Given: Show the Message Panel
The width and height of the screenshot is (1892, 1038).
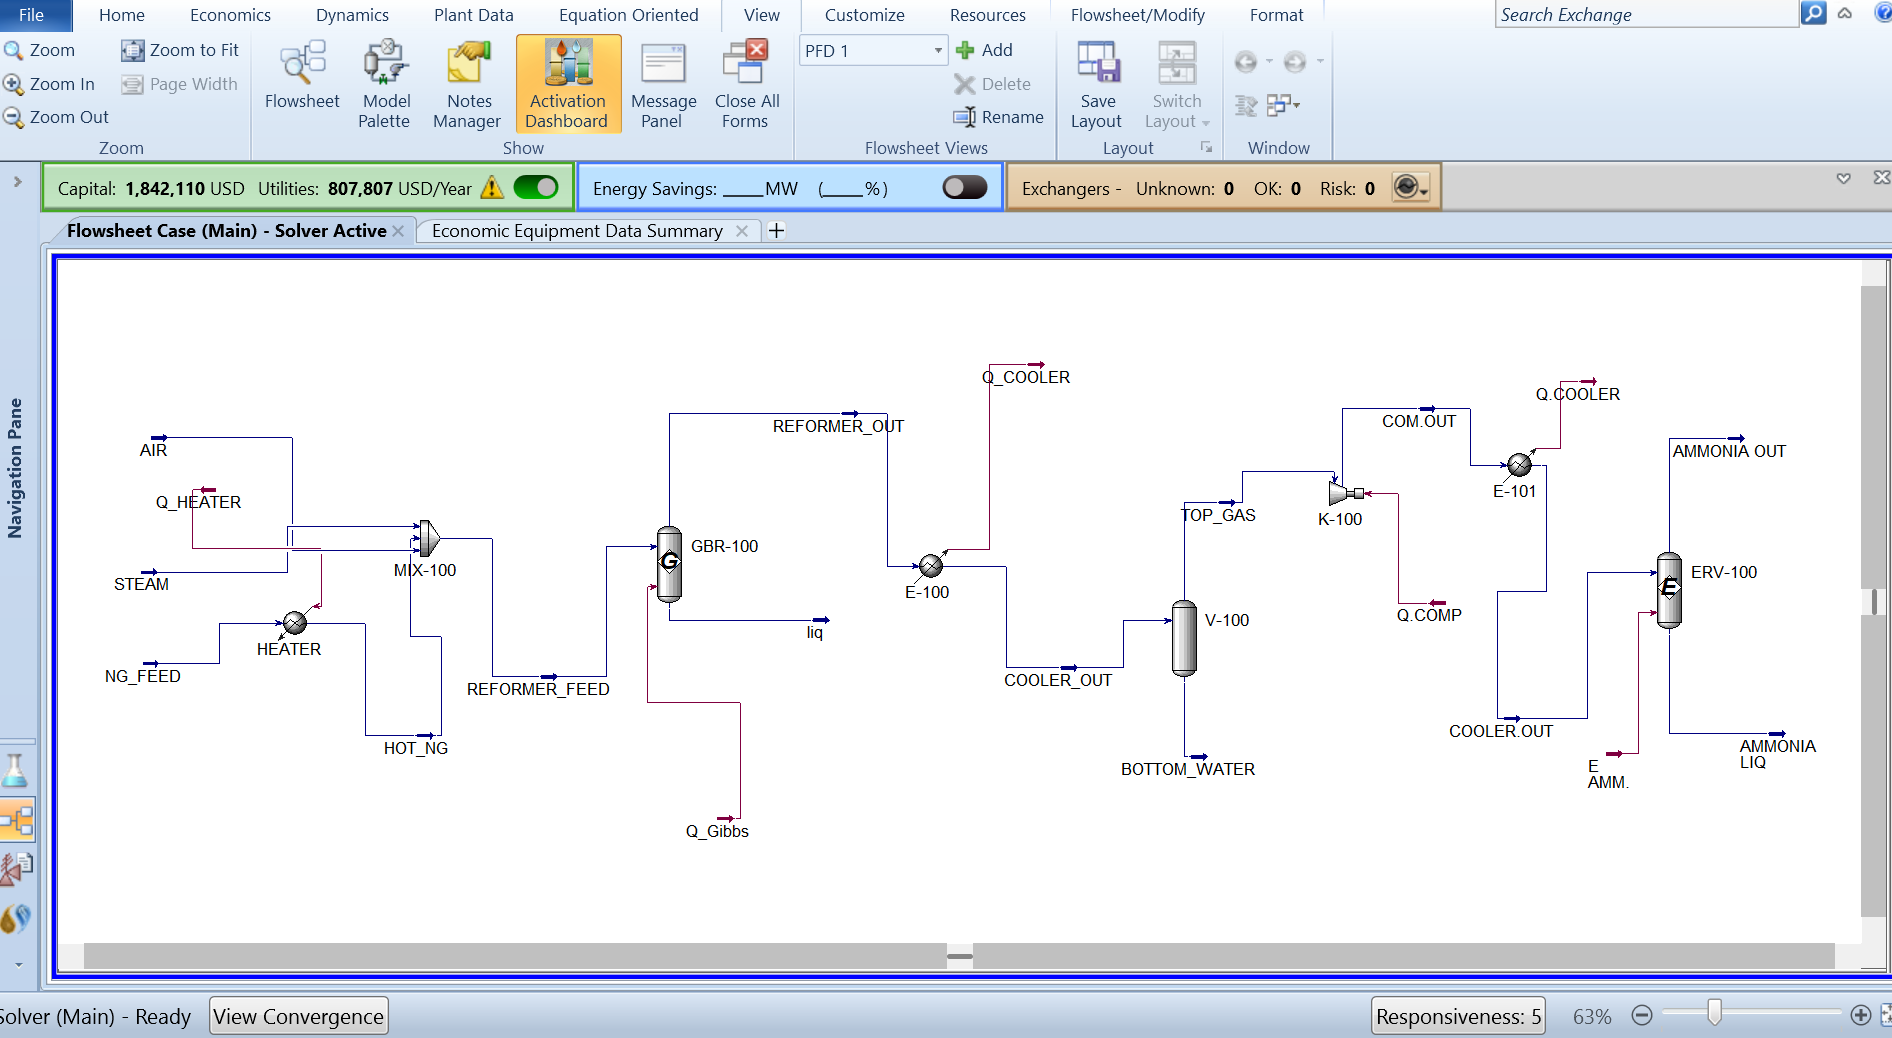Looking at the screenshot, I should click(663, 83).
